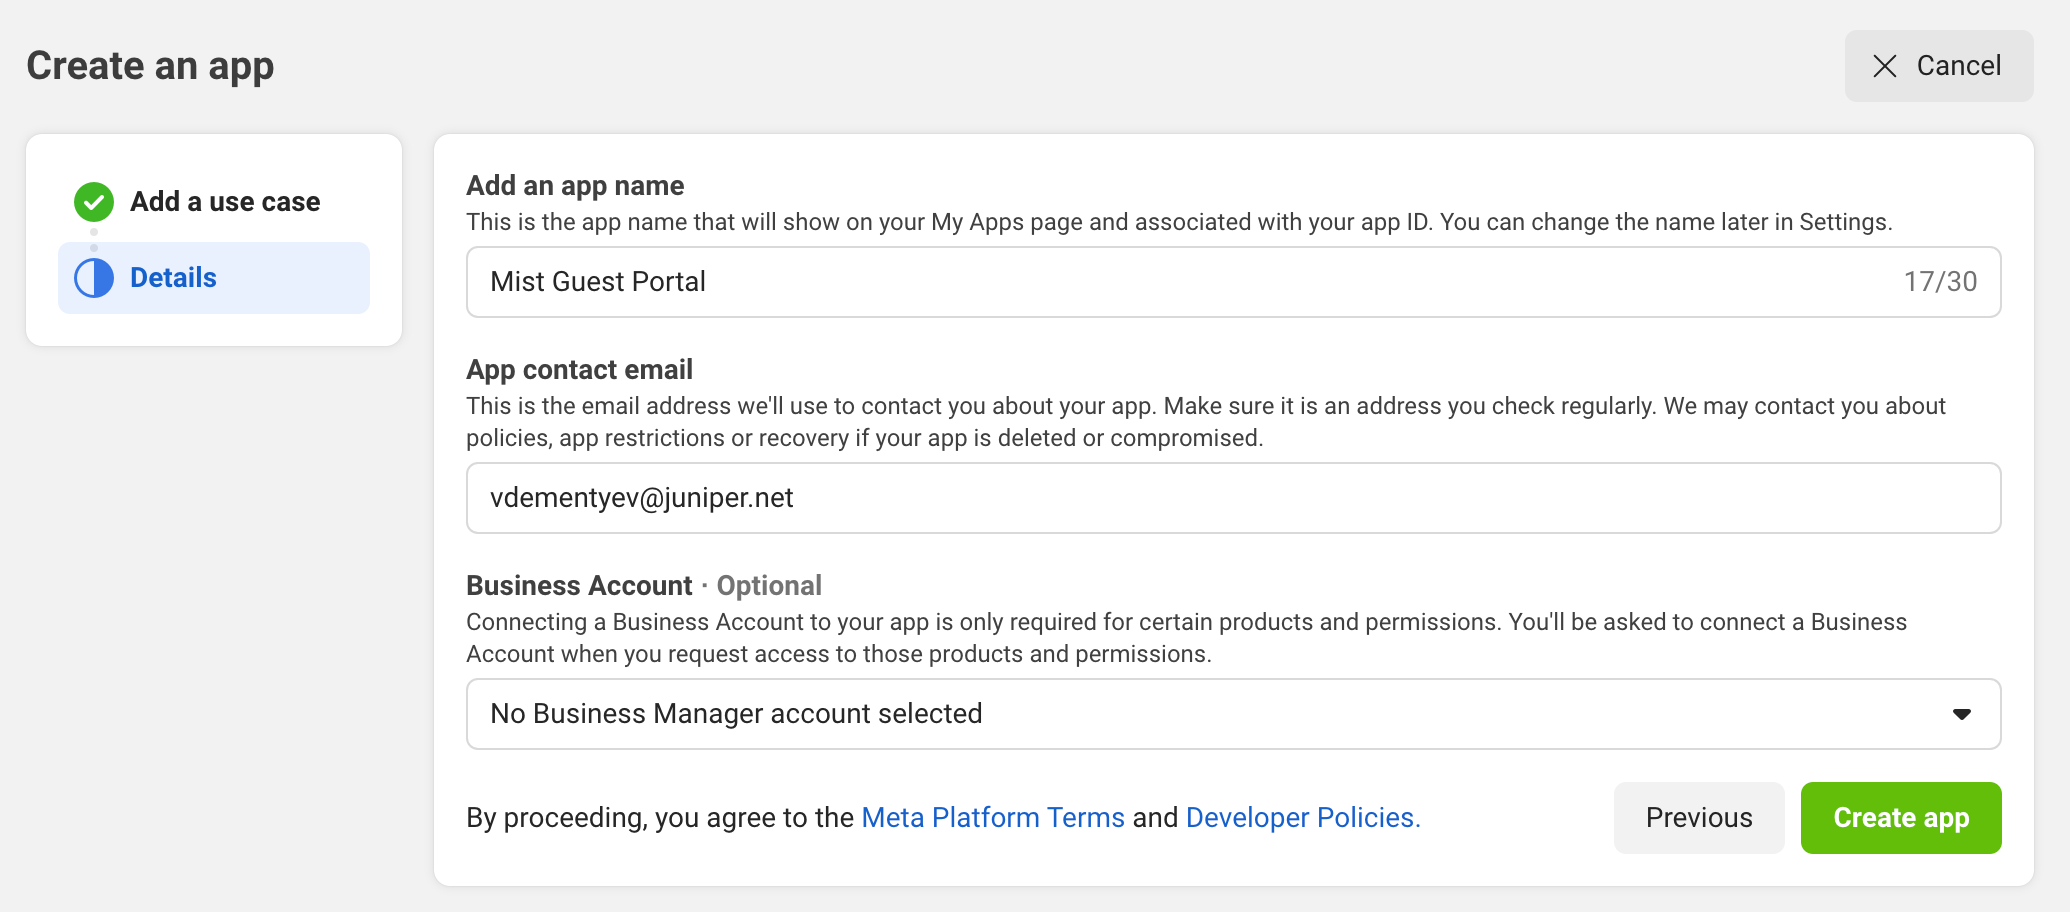Image resolution: width=2070 pixels, height=912 pixels.
Task: Click the X icon in Cancel
Action: pyautogui.click(x=1884, y=66)
